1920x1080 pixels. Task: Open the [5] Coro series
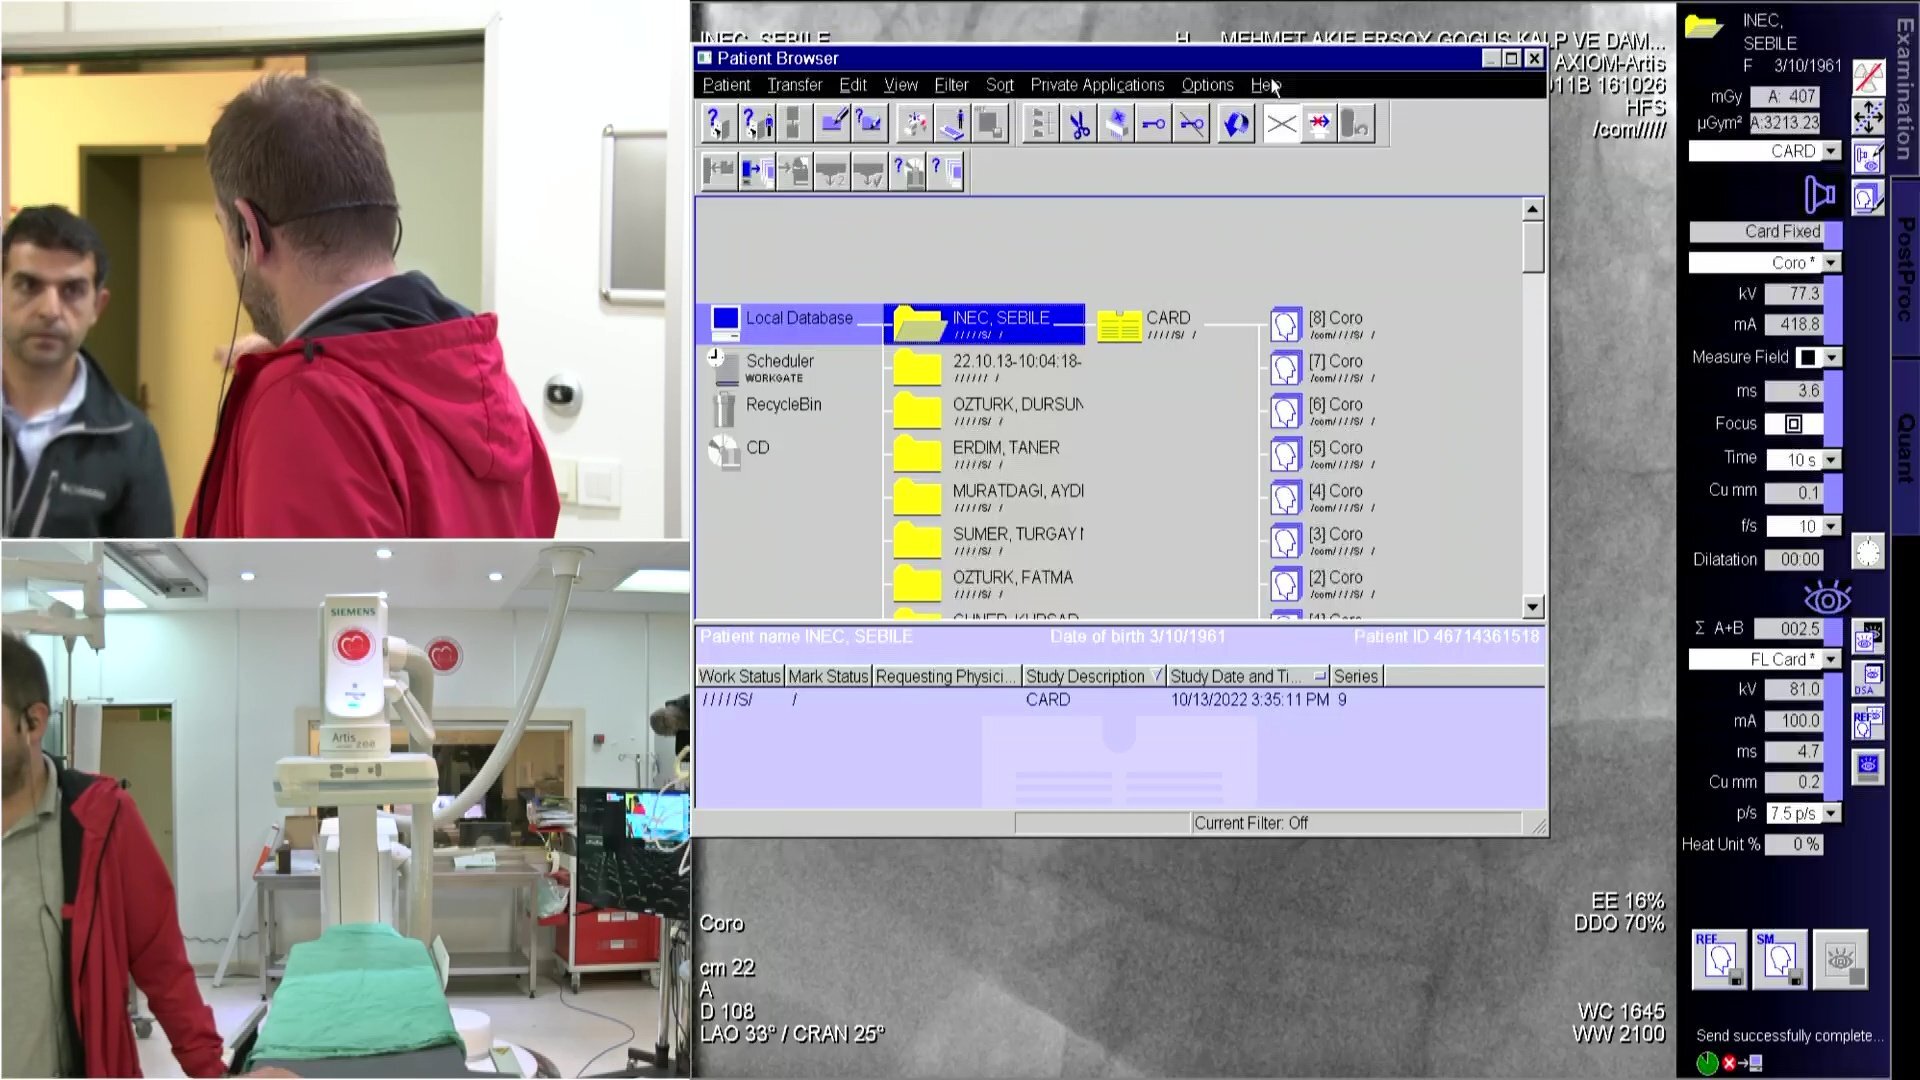(x=1335, y=448)
